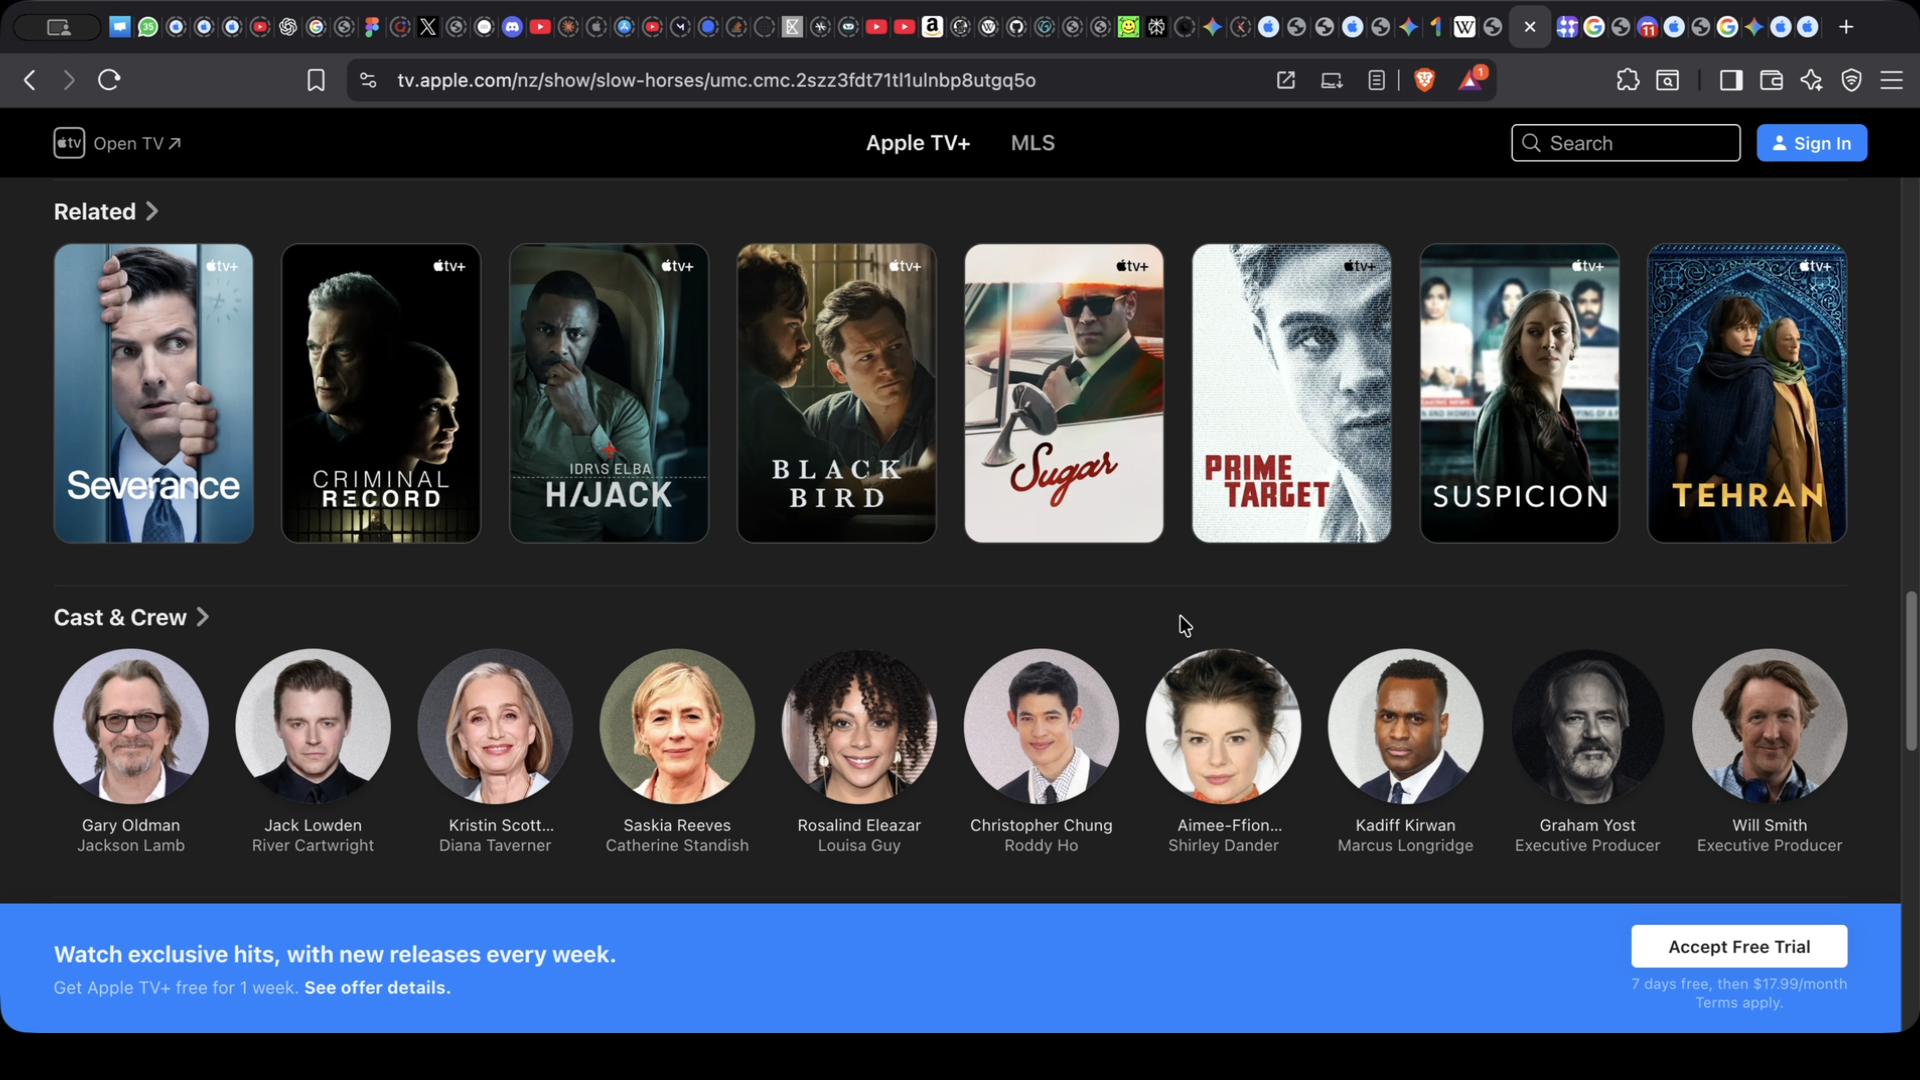Open the browser extensions puzzle icon

coord(1627,80)
